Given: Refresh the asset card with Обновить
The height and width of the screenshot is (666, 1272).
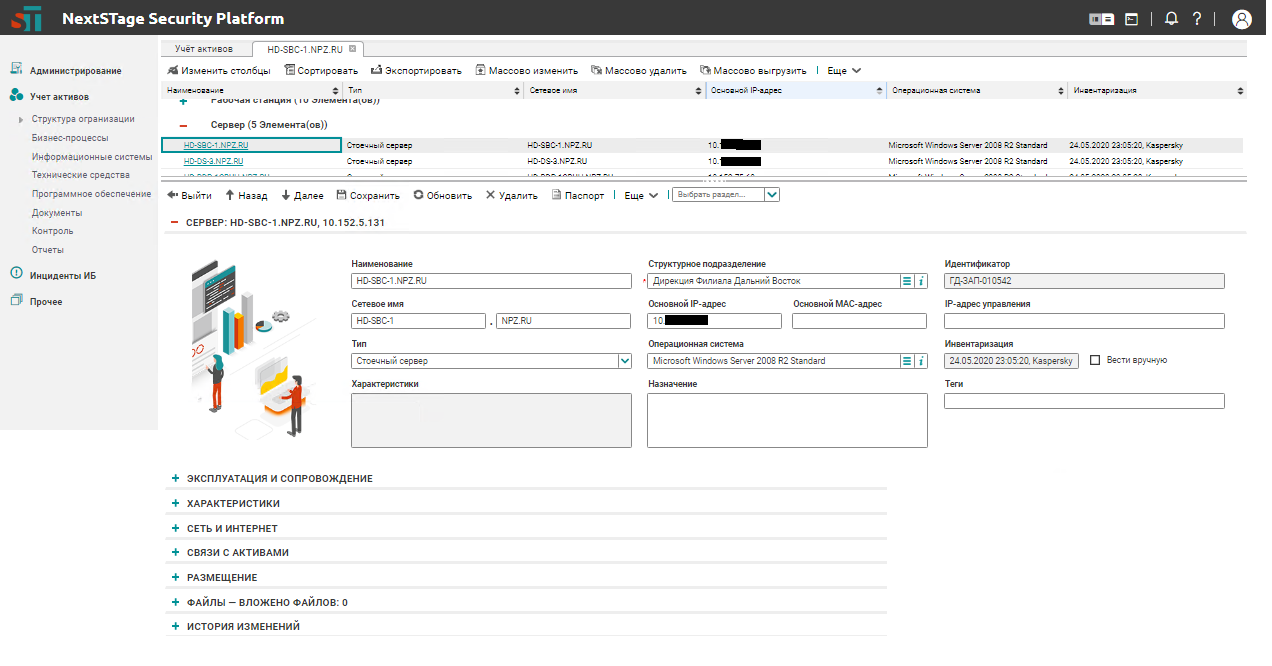Looking at the screenshot, I should coord(442,196).
